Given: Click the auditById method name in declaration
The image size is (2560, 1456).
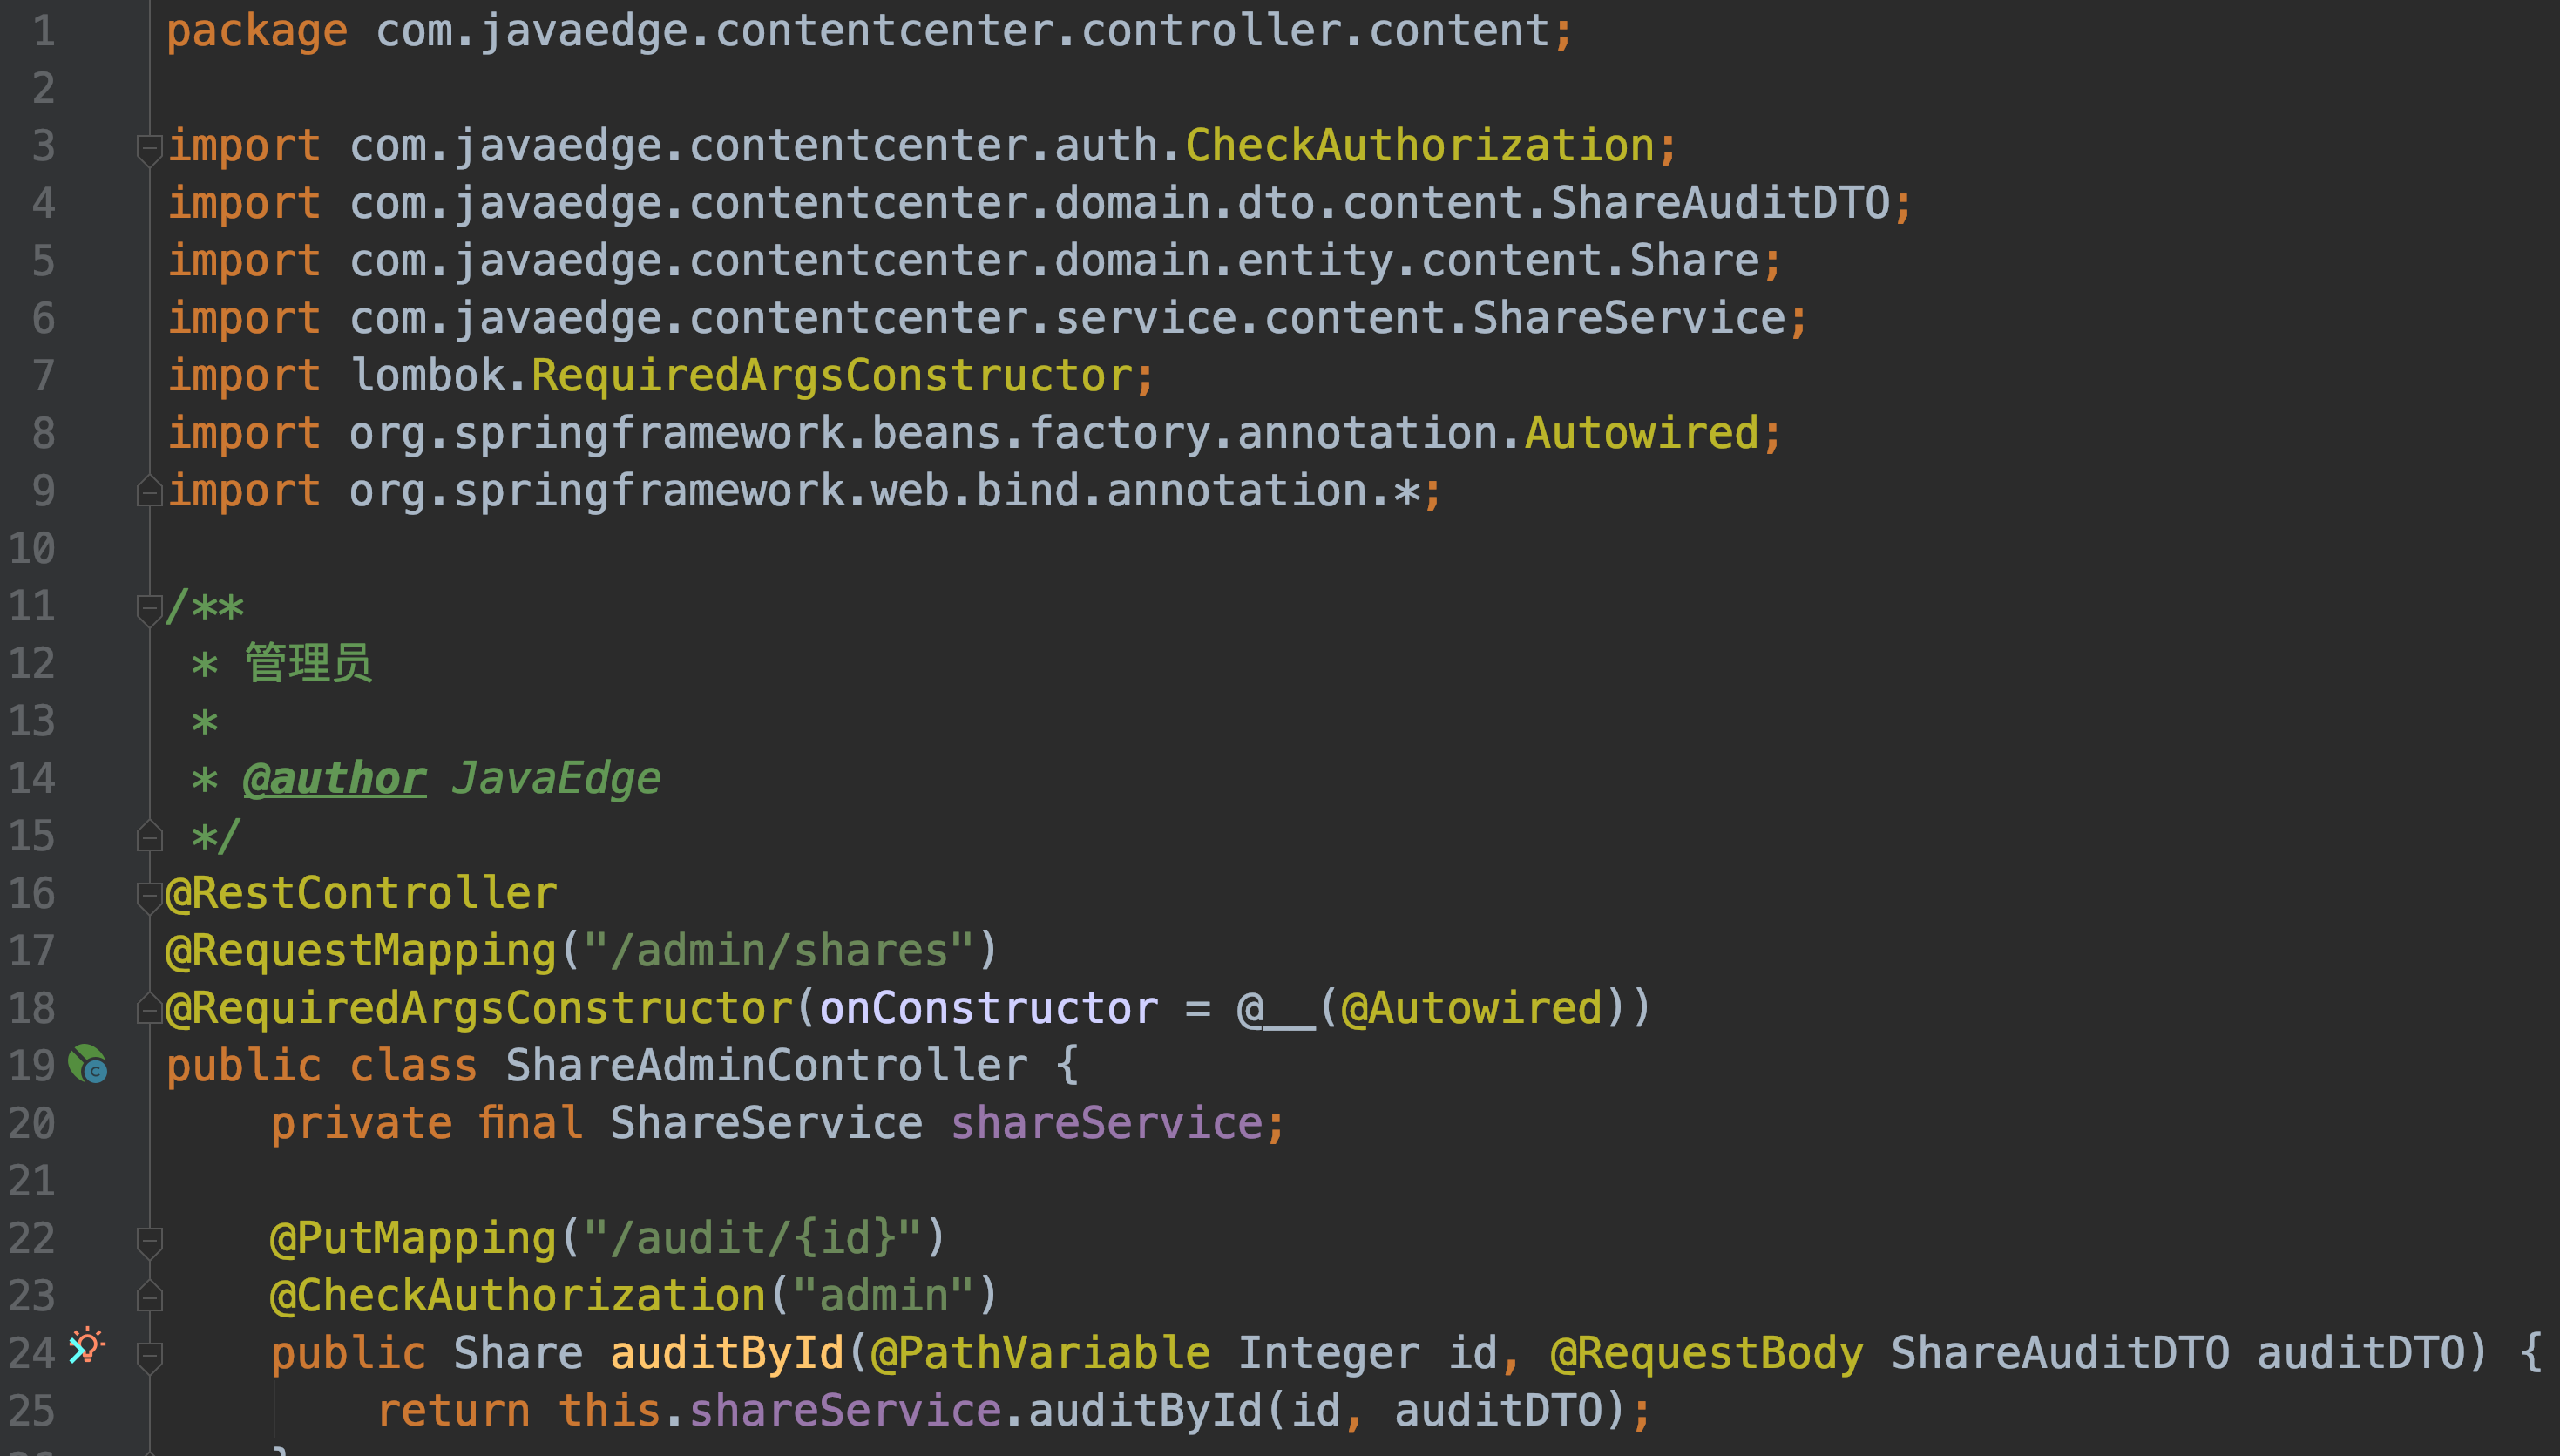Looking at the screenshot, I should pyautogui.click(x=727, y=1353).
